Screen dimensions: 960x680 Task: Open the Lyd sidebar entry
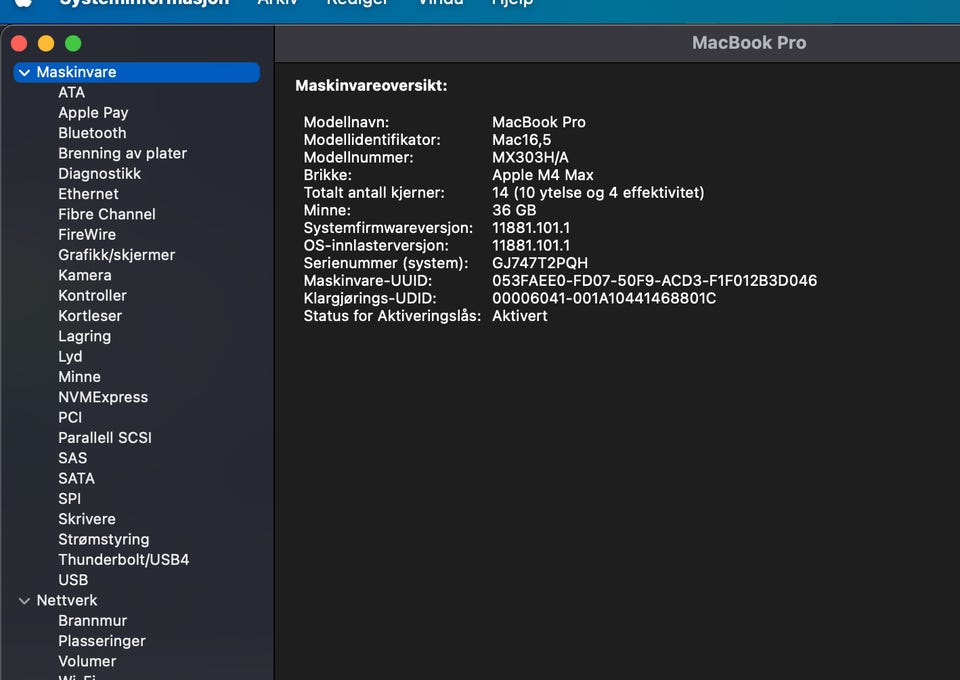click(70, 356)
